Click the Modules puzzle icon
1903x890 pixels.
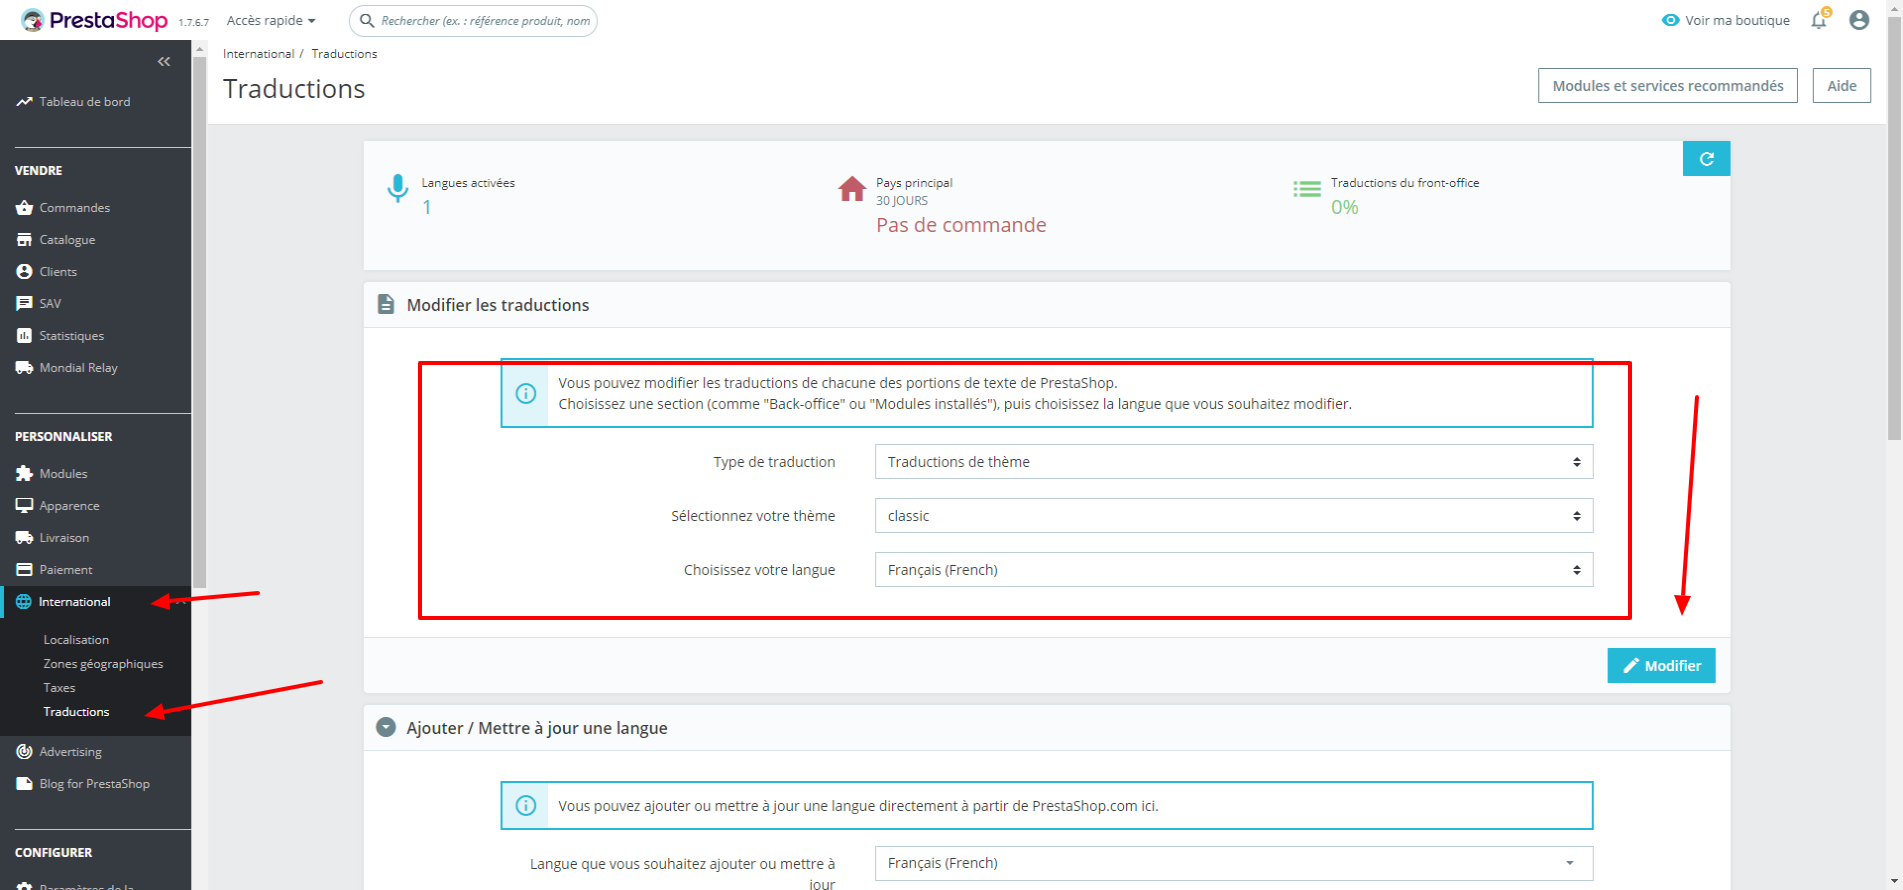(25, 474)
